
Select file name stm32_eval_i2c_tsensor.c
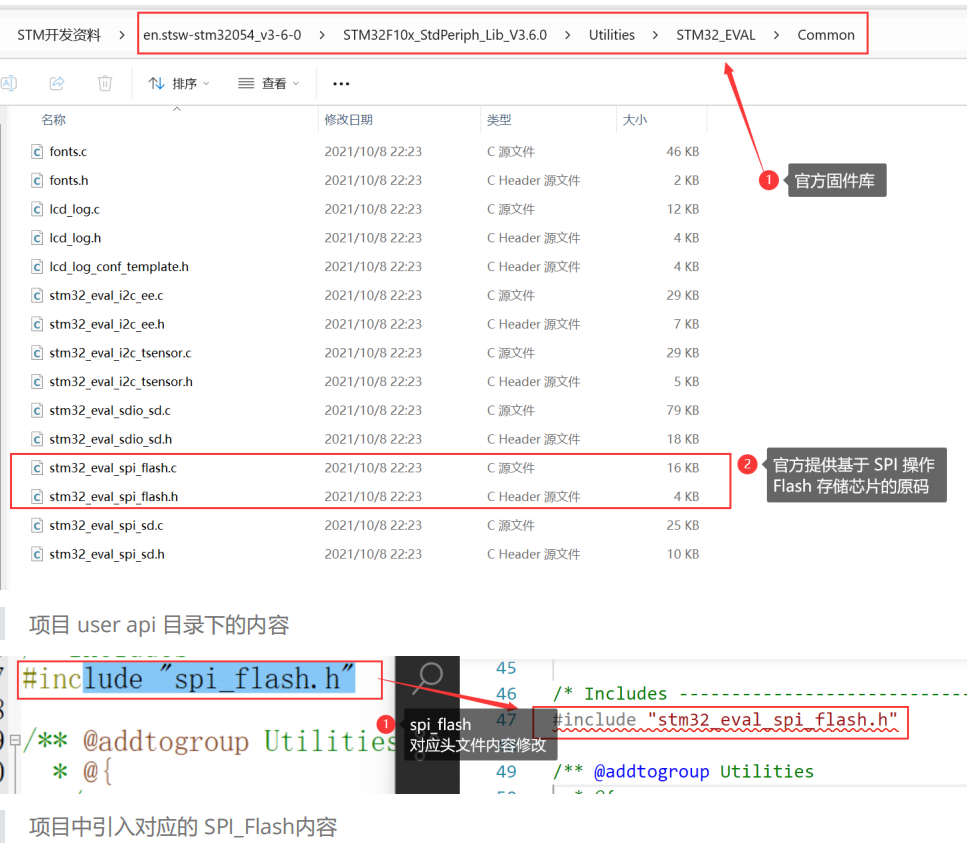coord(120,353)
